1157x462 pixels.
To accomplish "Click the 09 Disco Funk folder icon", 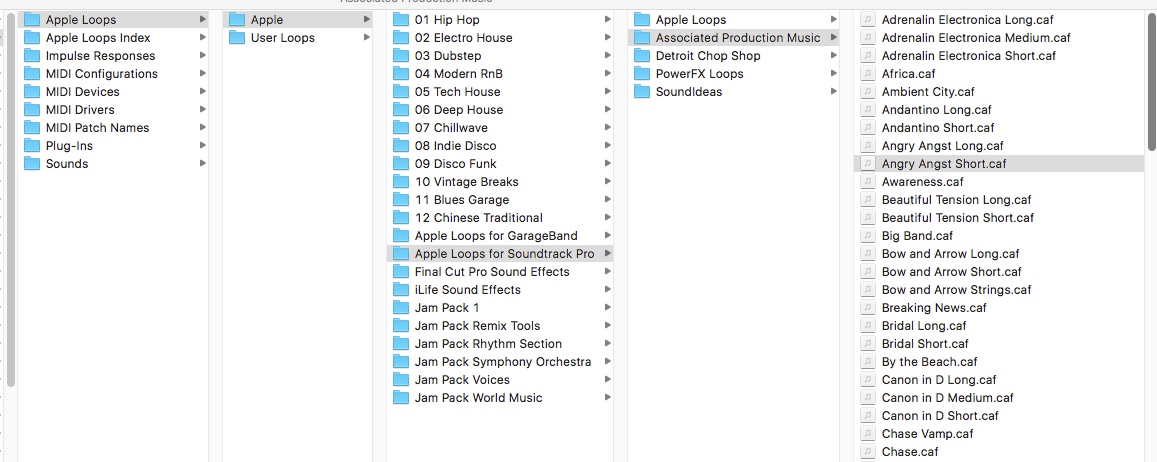I will pos(401,164).
